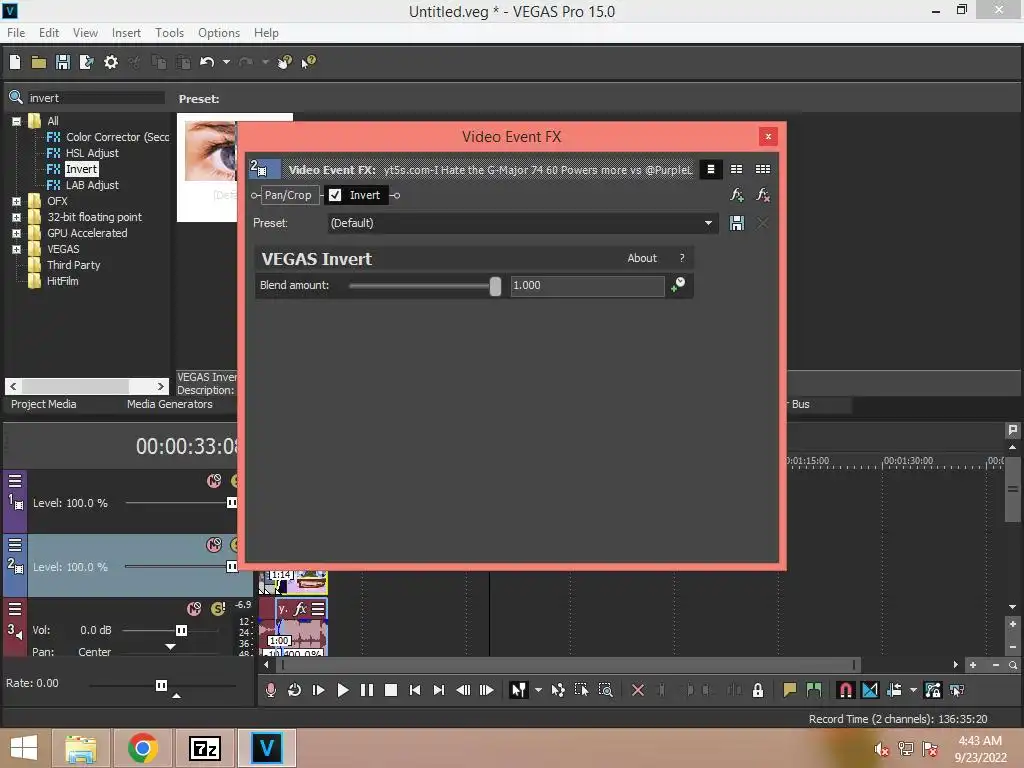Select the Normal Edit tool
Viewport: 1024px width, 768px height.
pos(519,690)
